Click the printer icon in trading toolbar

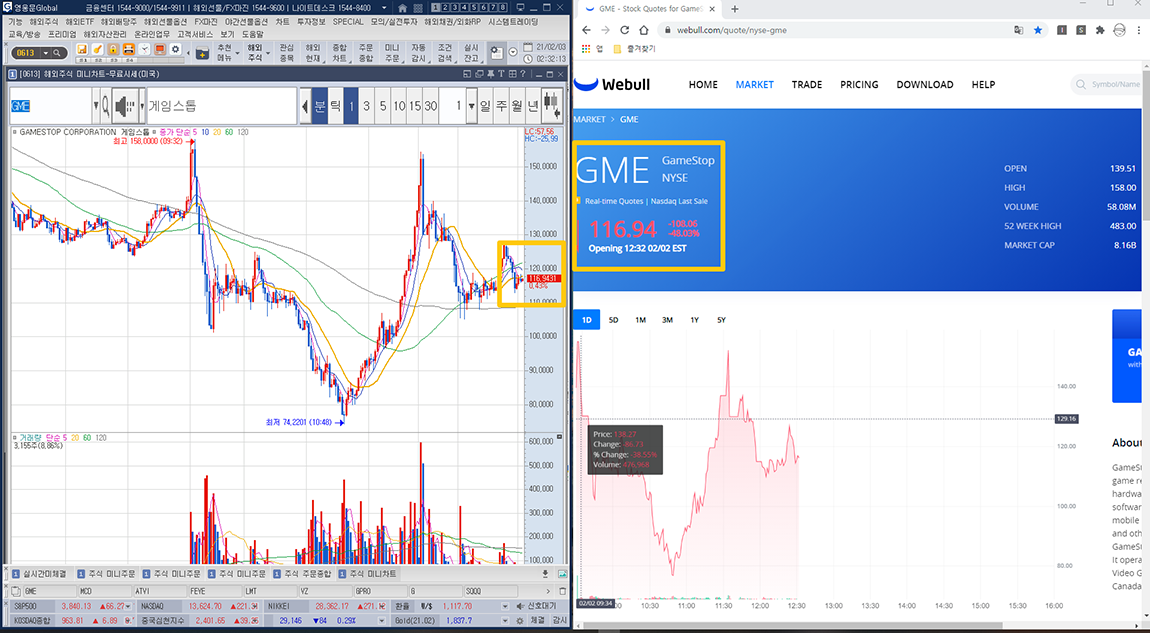click(x=128, y=49)
